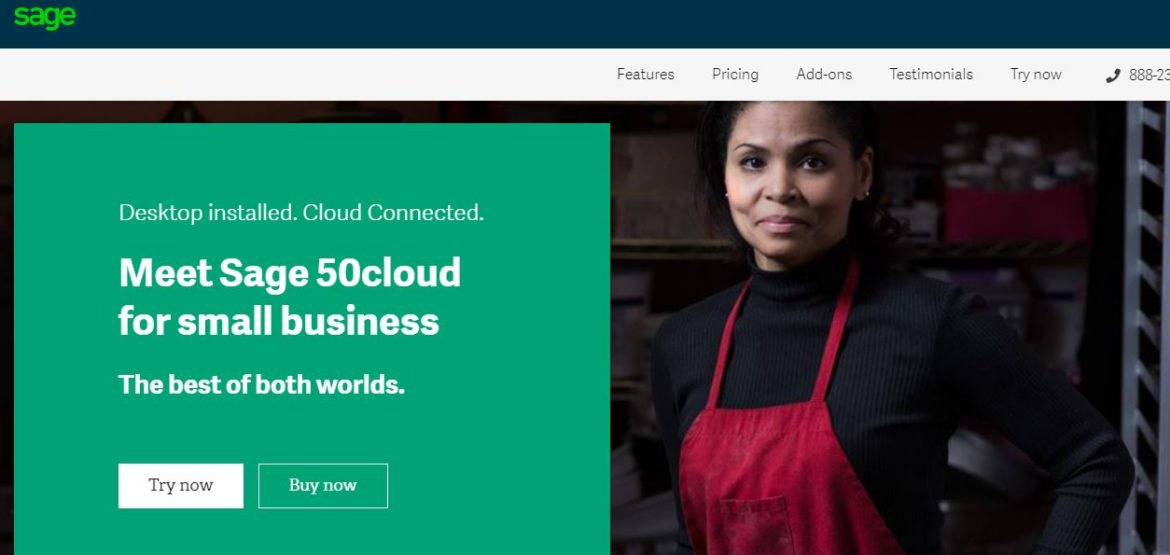
Task: Click the metal shelving rack in photo
Action: [1145, 300]
